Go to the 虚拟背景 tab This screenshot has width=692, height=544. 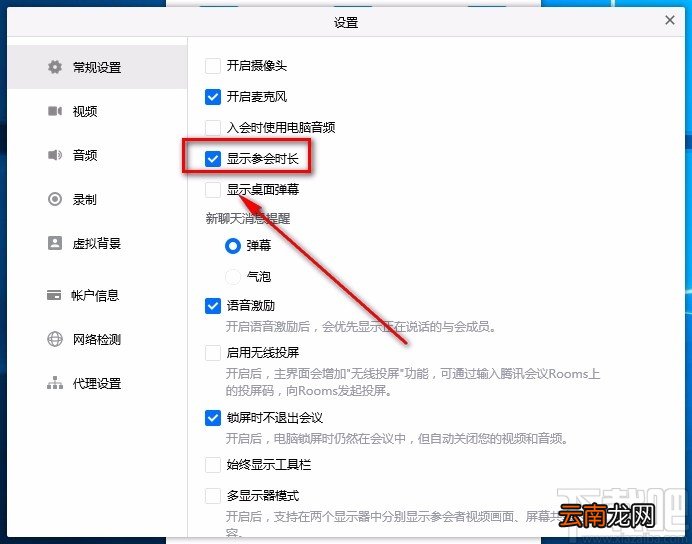(97, 244)
